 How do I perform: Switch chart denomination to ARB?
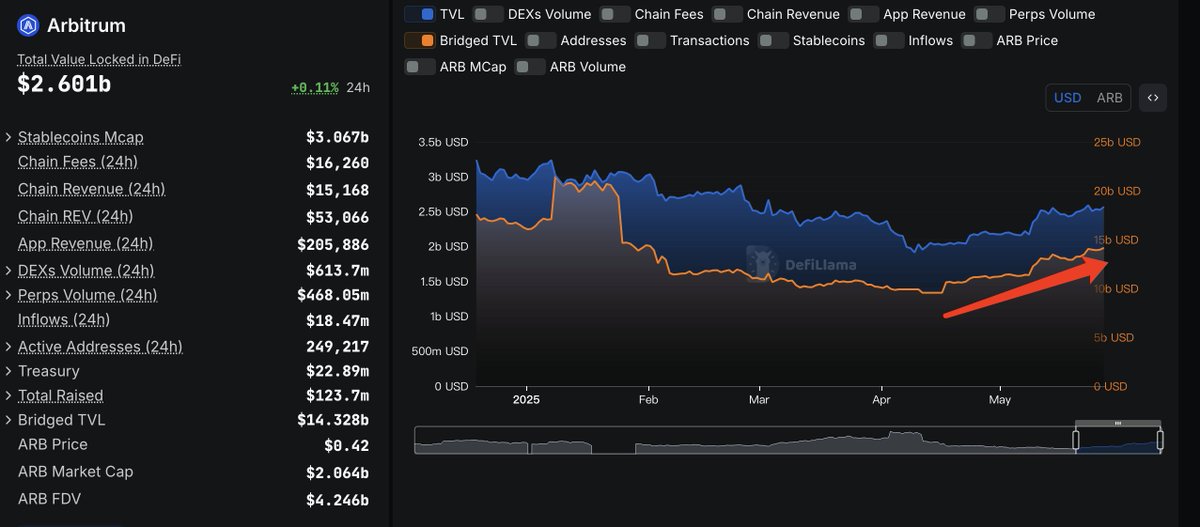pos(1110,98)
